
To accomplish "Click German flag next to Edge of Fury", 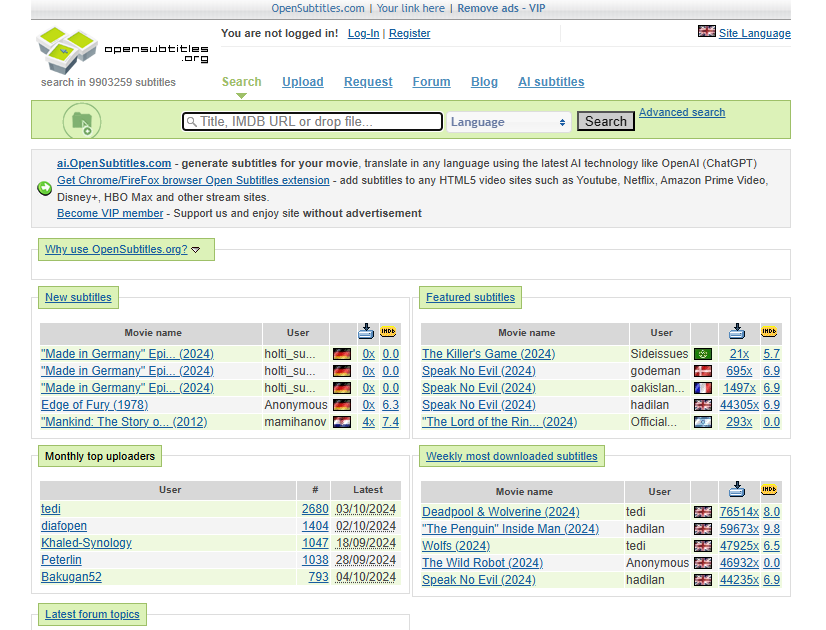I will pos(342,405).
